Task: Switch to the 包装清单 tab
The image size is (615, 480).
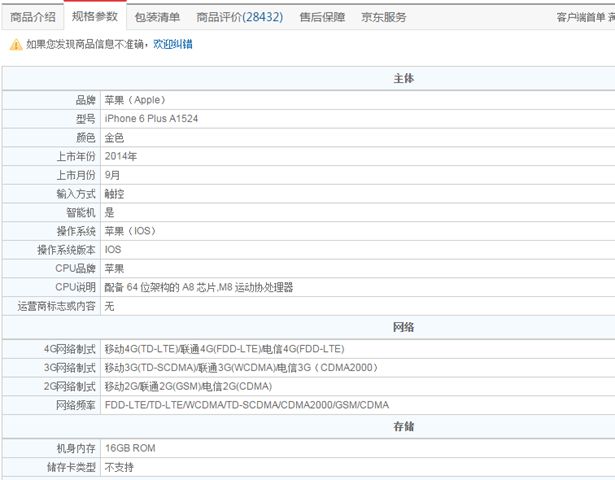Action: pyautogui.click(x=157, y=17)
